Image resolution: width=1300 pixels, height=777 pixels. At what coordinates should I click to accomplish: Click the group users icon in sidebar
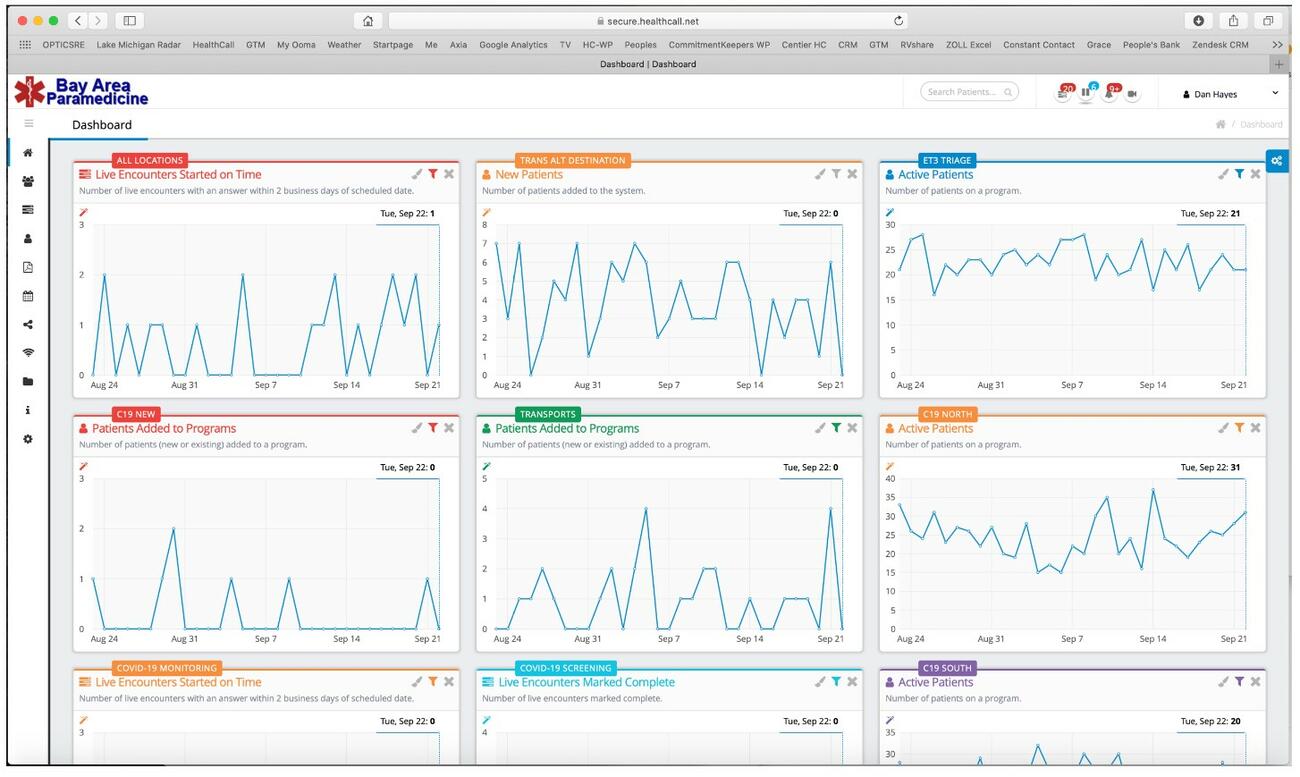coord(28,182)
